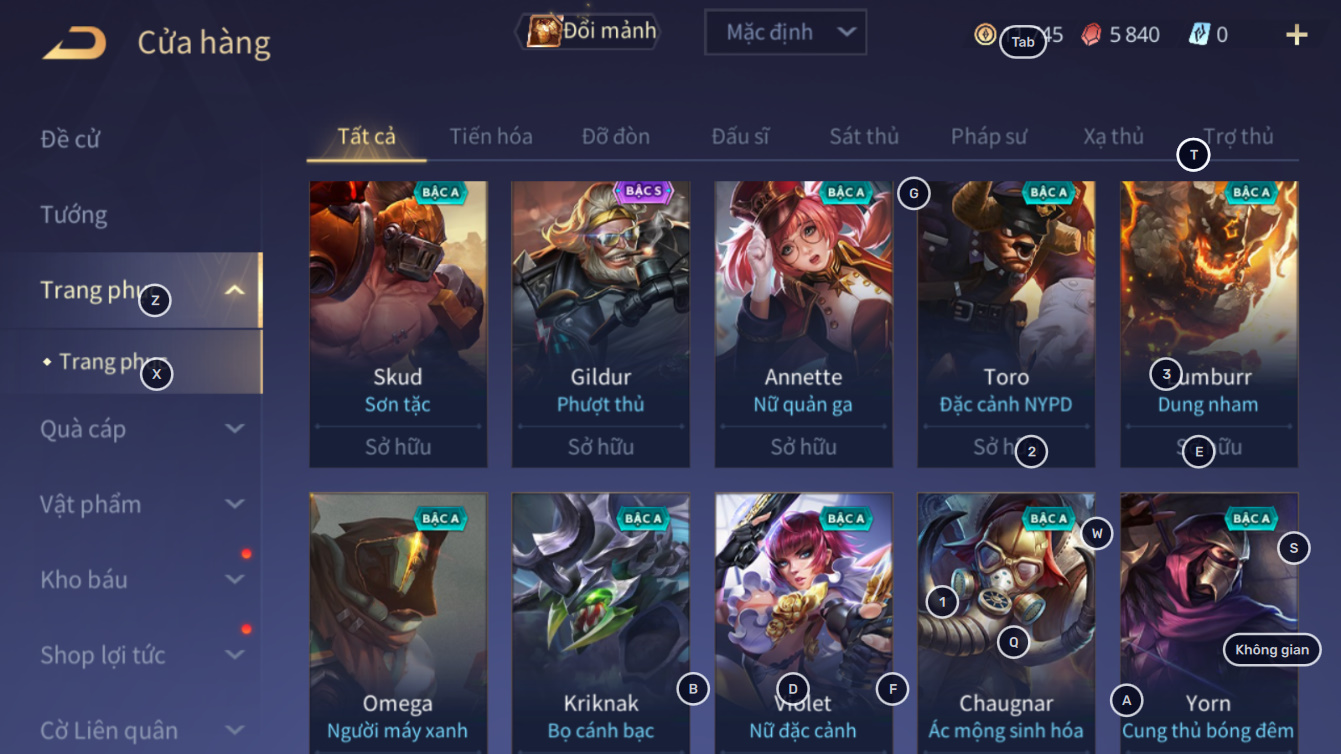Open the Omega Người máy xanh skin
1341x754 pixels.
(398, 622)
